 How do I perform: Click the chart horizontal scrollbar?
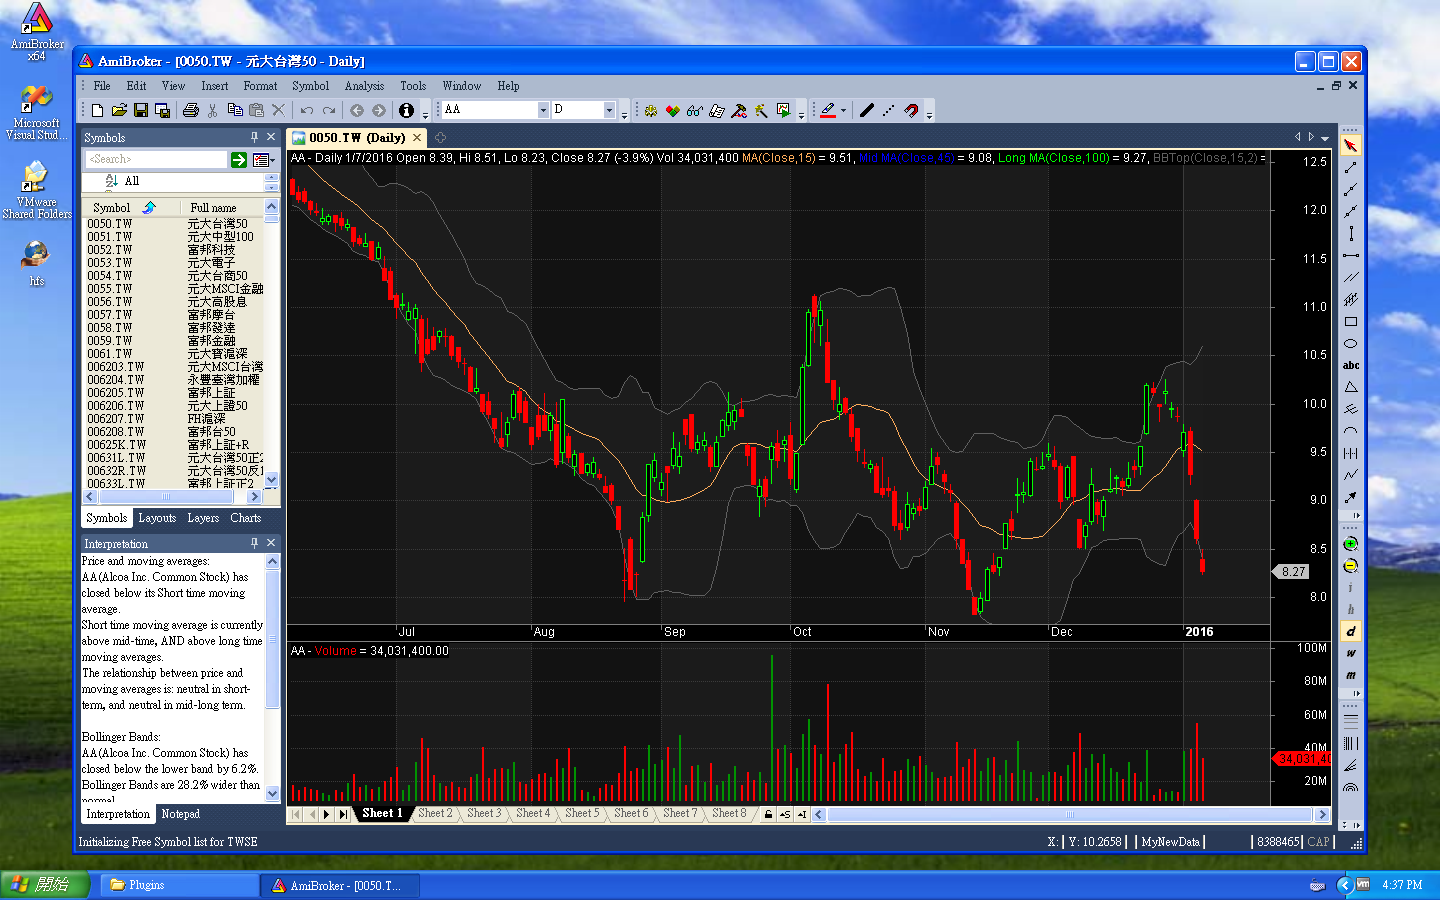click(x=1070, y=814)
